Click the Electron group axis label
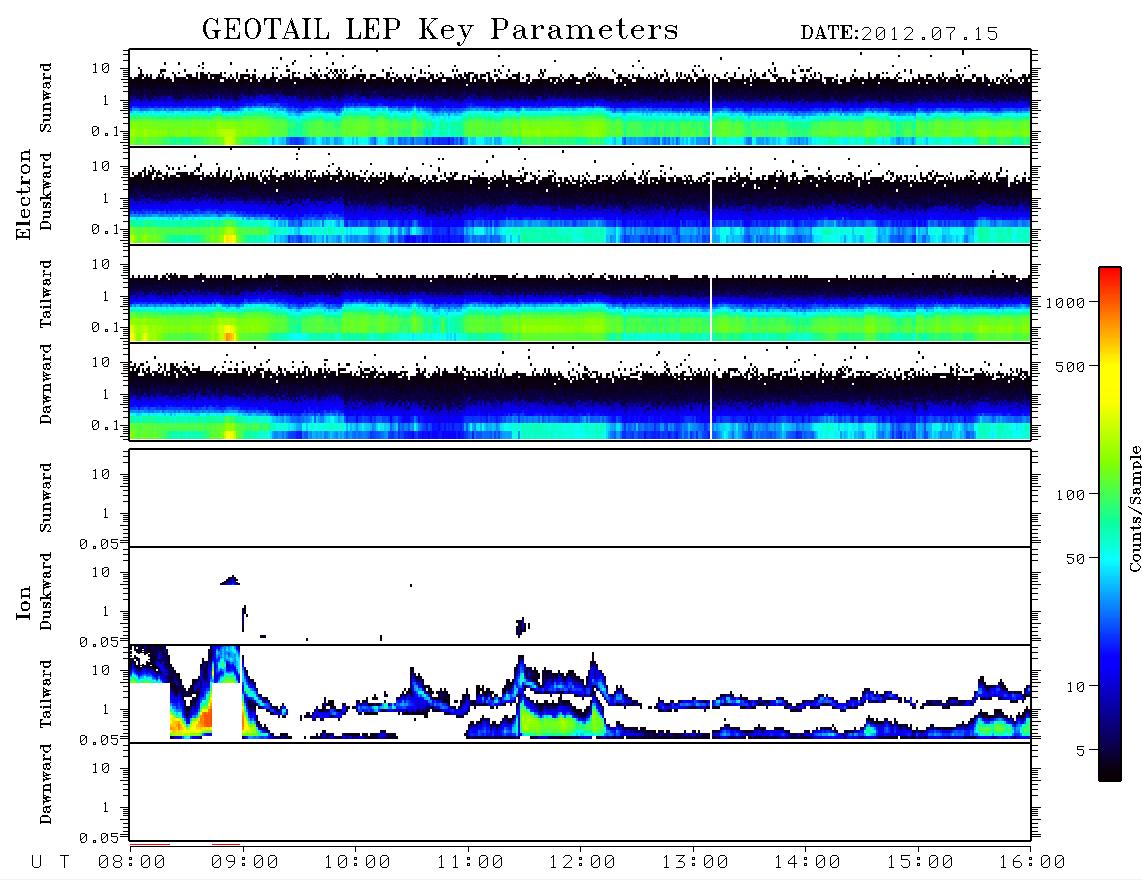The width and height of the screenshot is (1142, 880). [23, 194]
